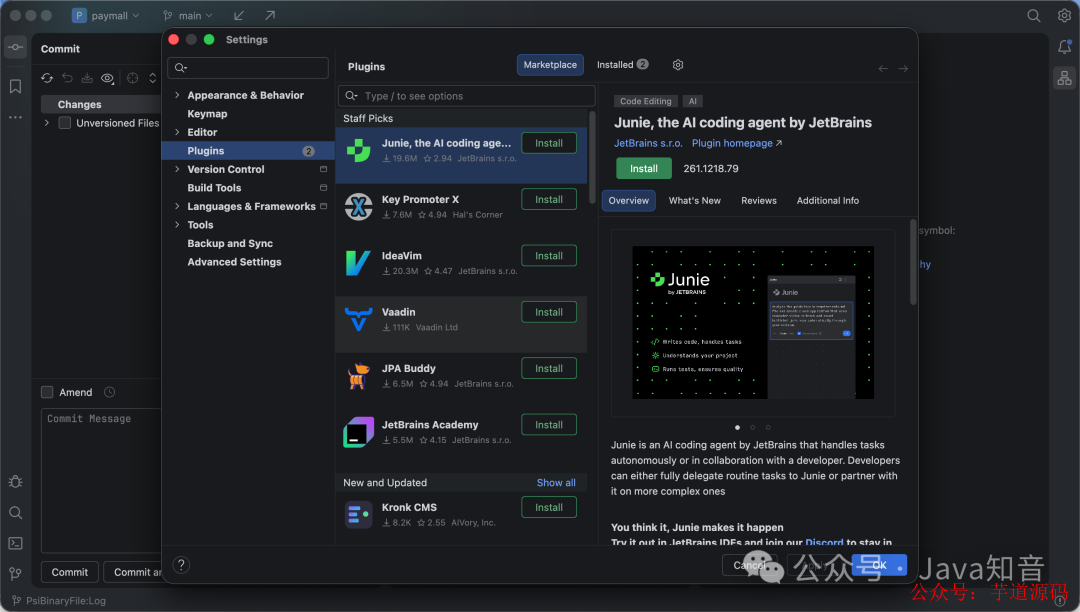The image size is (1080, 612).
Task: Expand Languages & Frameworks settings node
Action: point(177,207)
